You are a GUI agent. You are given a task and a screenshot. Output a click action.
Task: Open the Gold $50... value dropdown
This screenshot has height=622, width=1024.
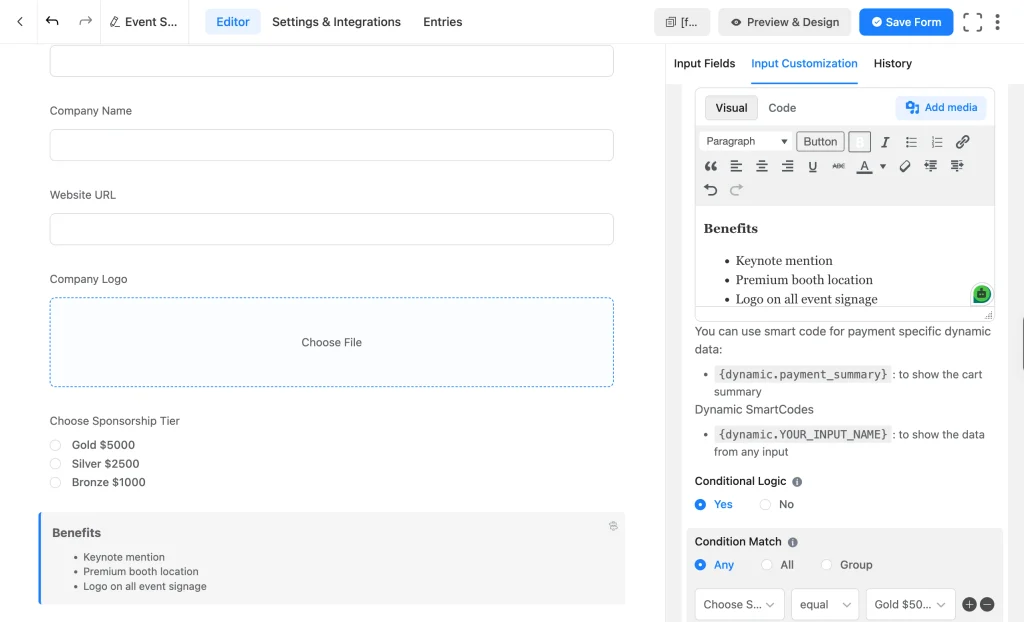[x=910, y=604]
